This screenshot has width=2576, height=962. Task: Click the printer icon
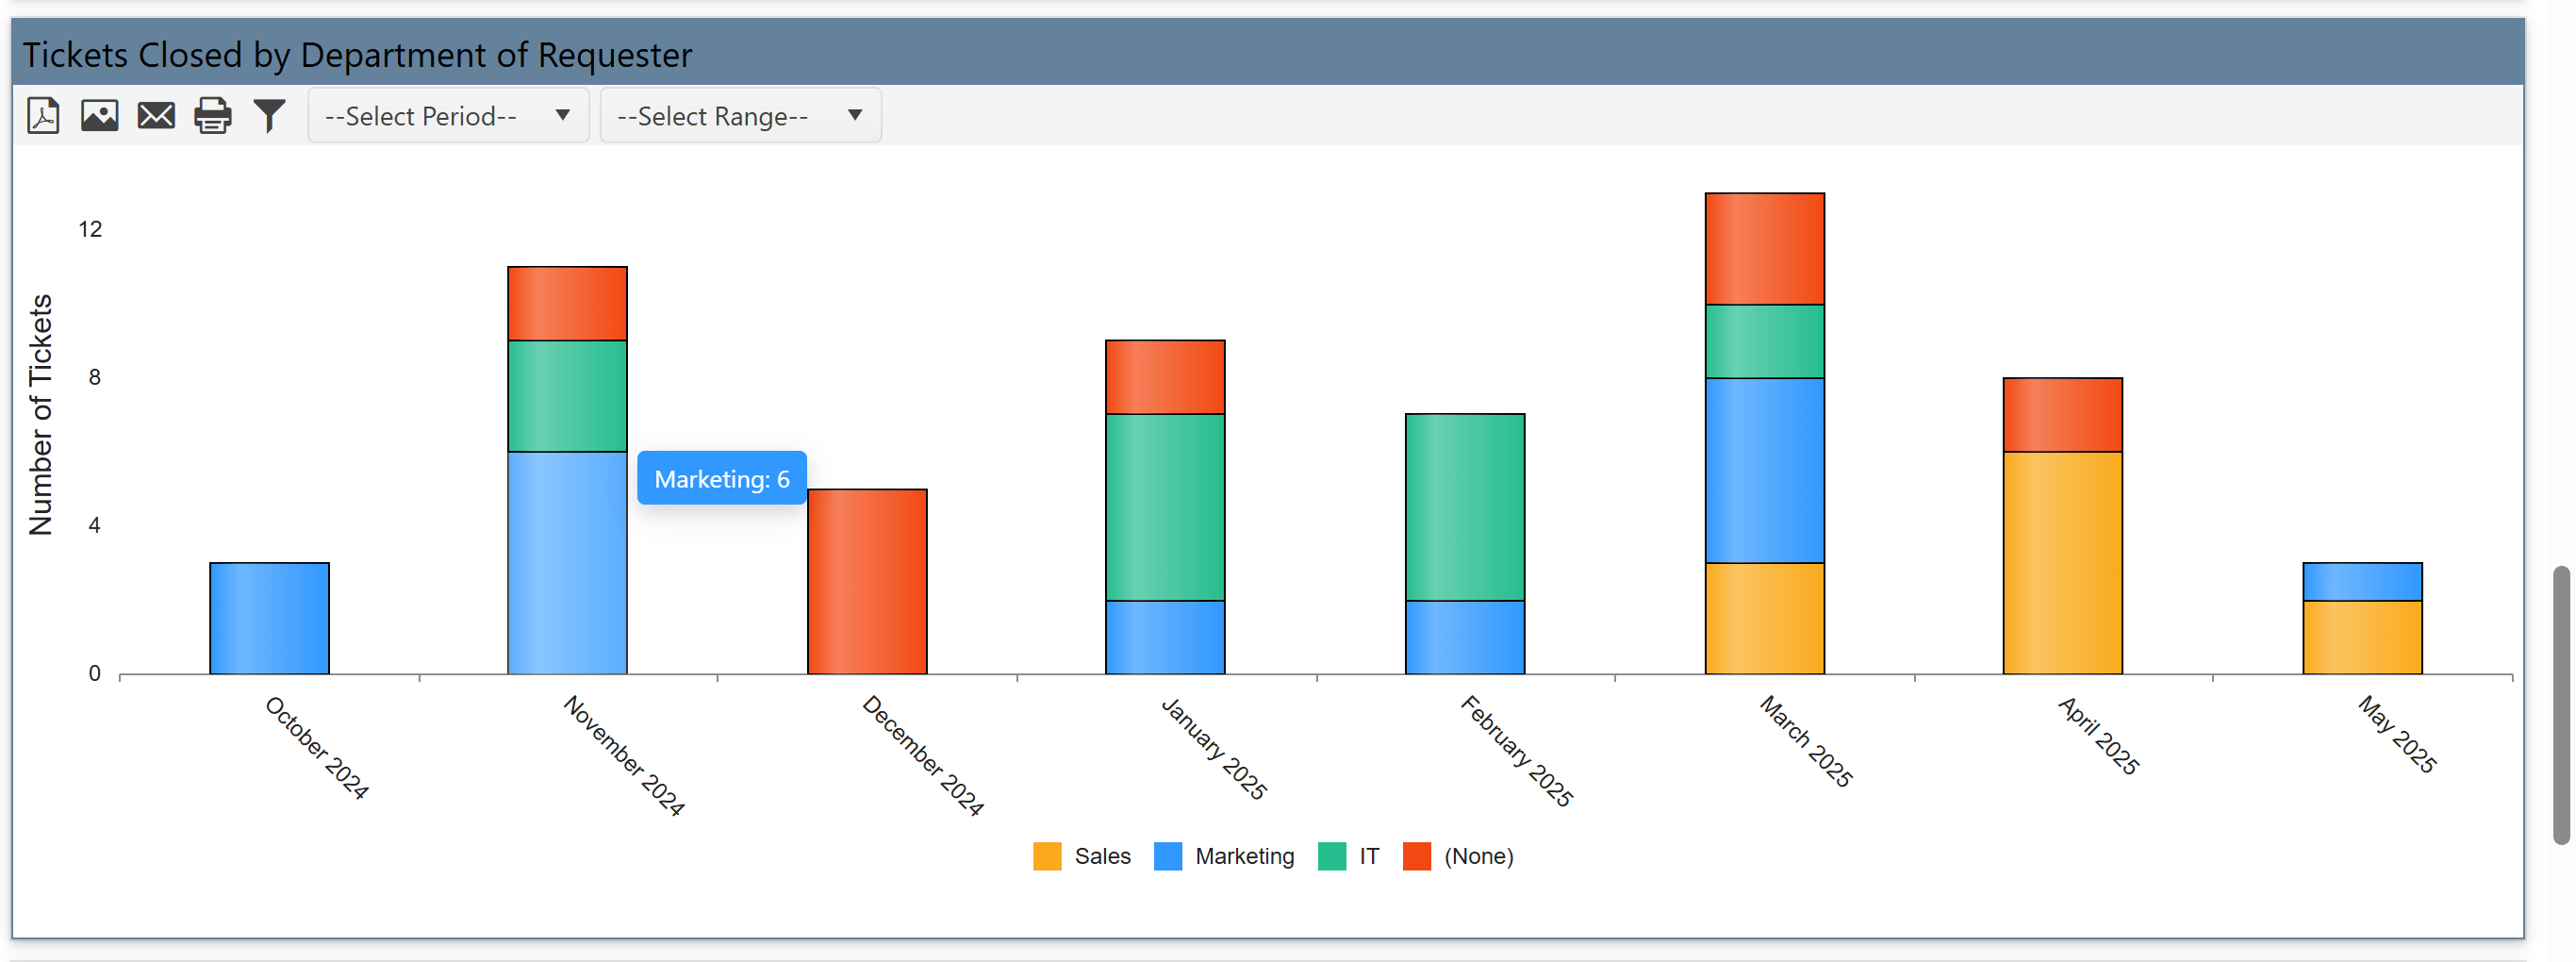point(213,115)
